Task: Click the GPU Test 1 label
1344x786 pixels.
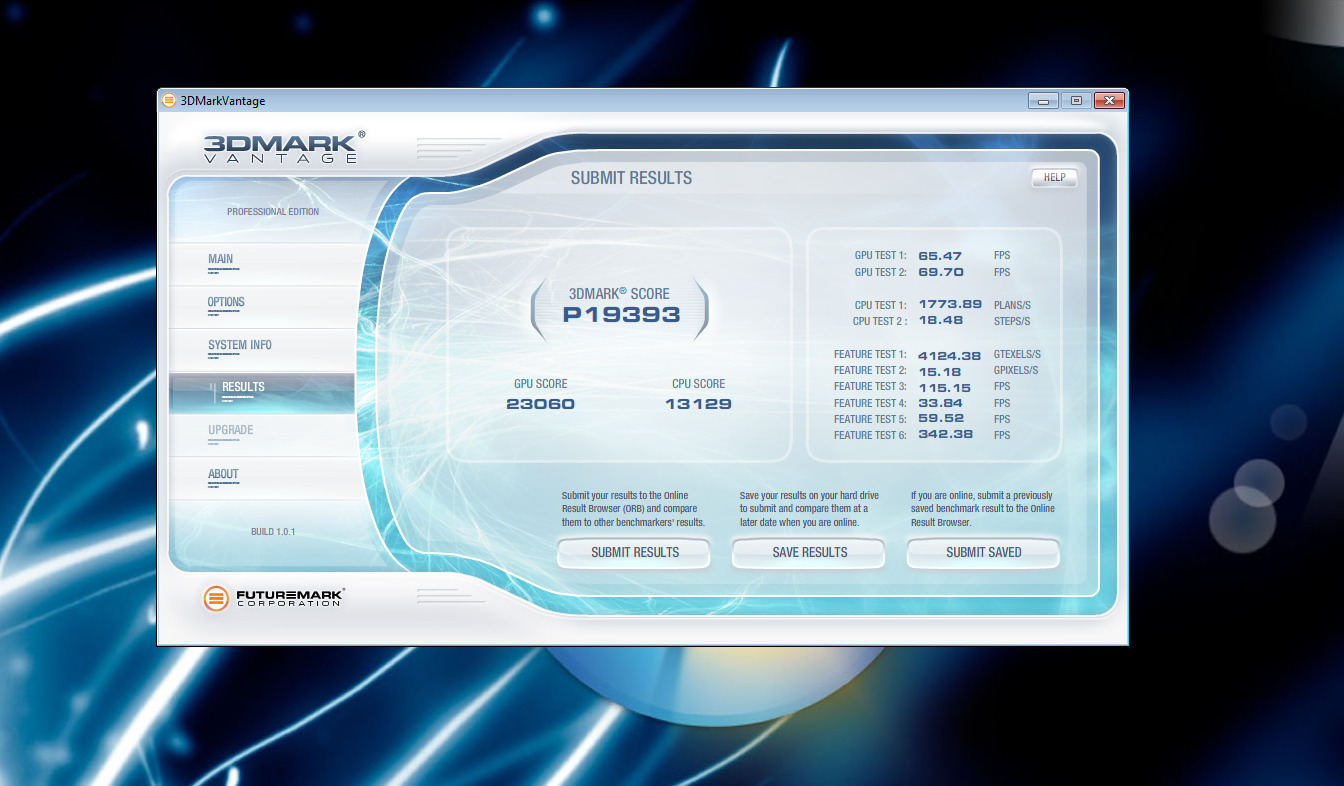Action: click(880, 256)
